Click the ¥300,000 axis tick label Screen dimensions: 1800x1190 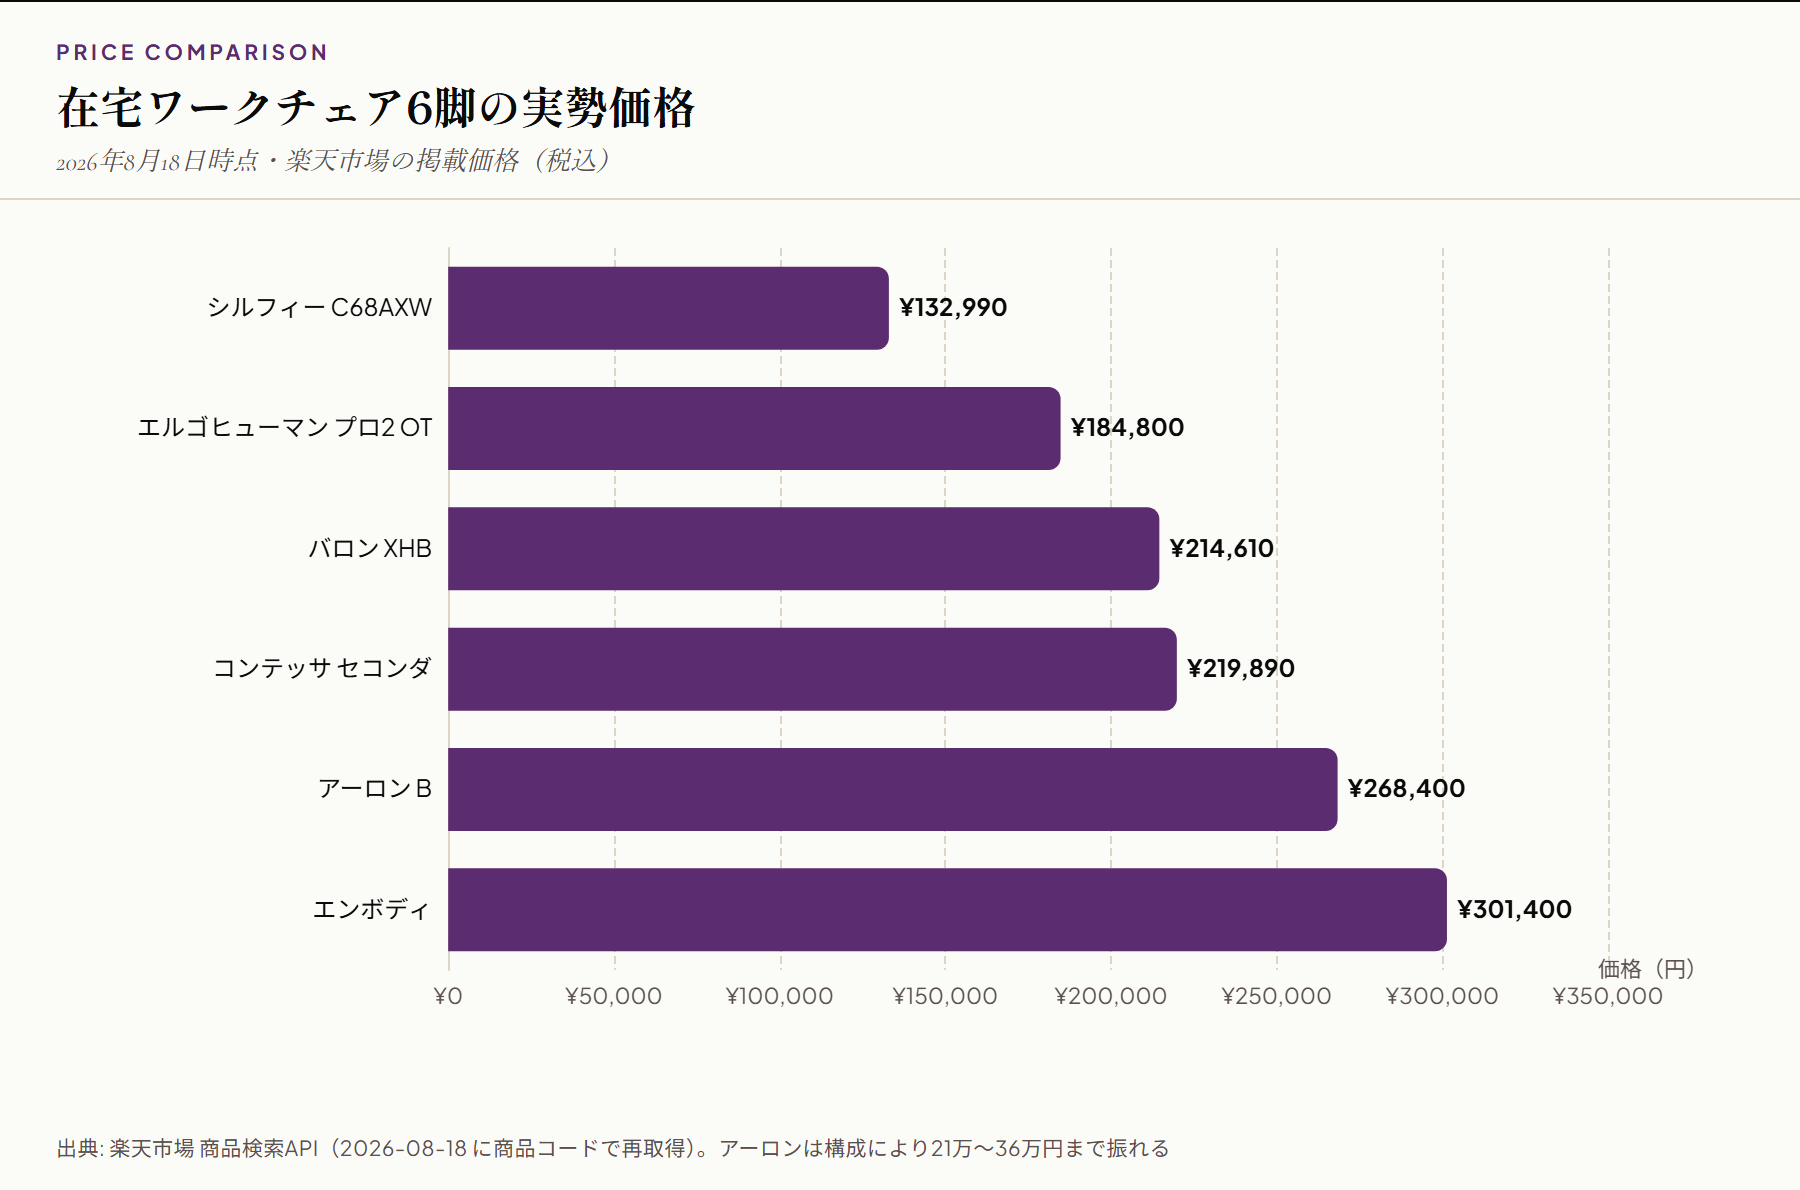click(1442, 996)
